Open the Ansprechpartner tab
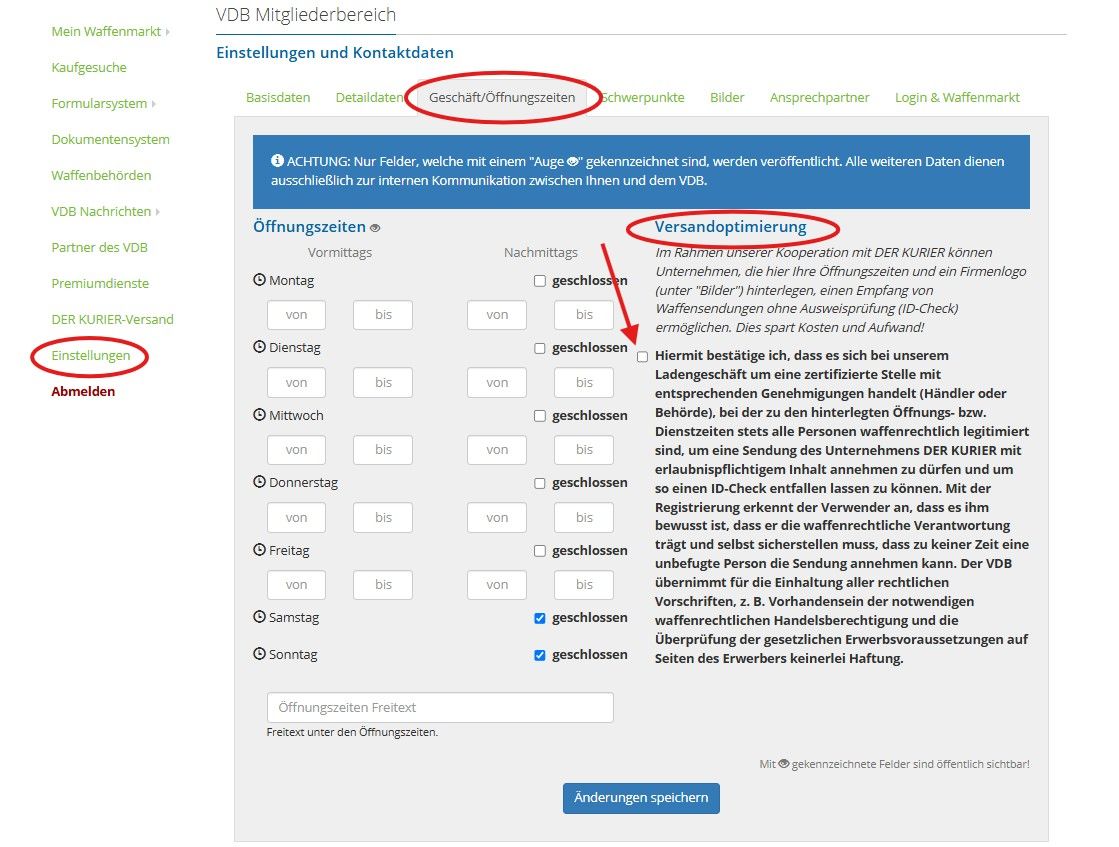 point(819,98)
